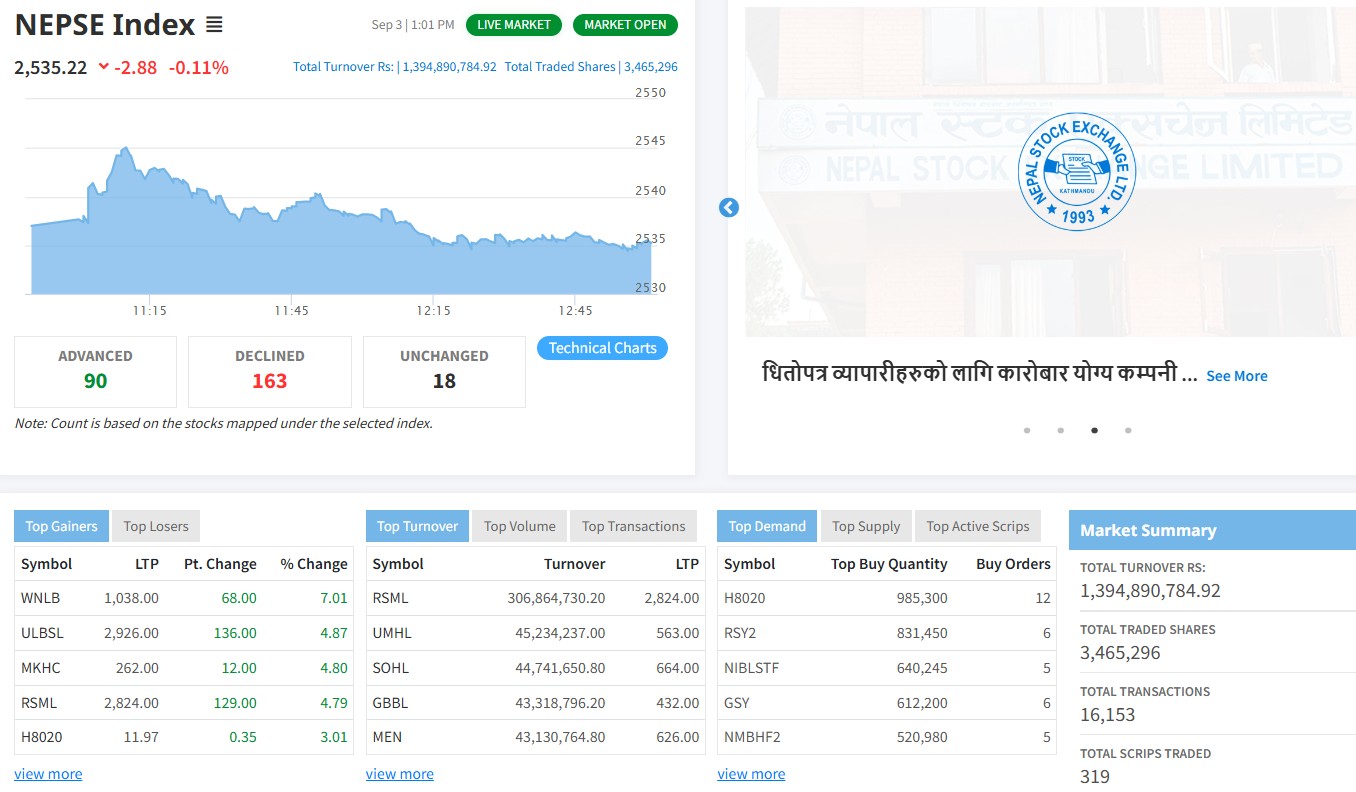Click the Nepali news headline text

tap(980, 375)
